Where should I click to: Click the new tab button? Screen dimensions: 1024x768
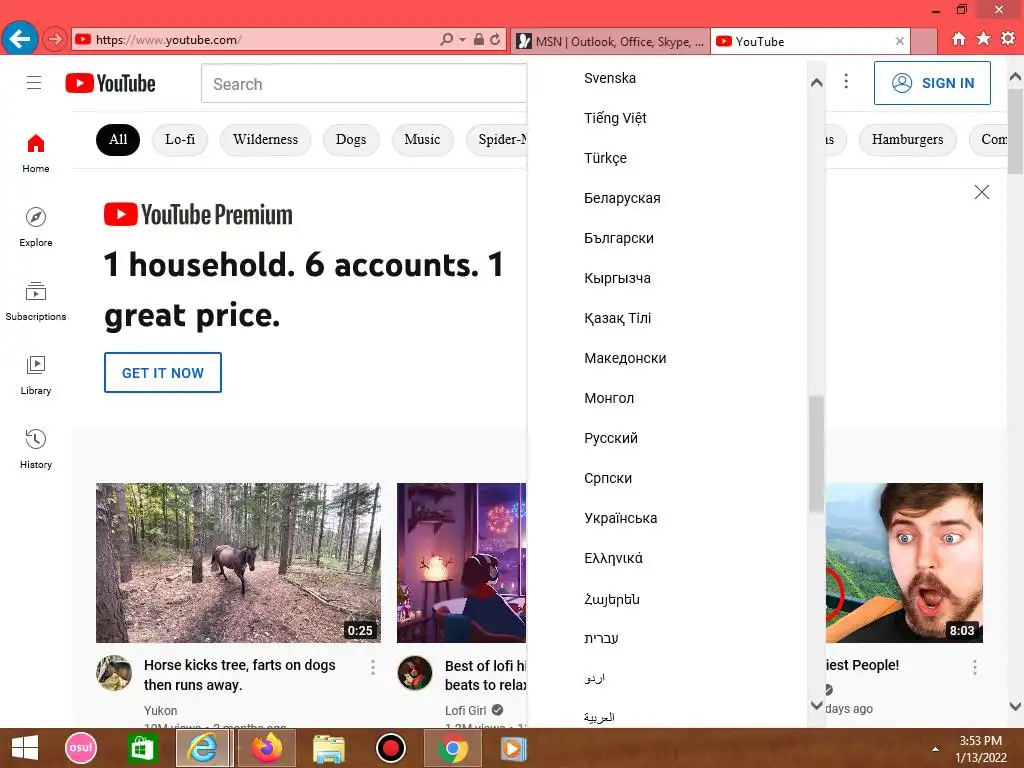coord(924,41)
